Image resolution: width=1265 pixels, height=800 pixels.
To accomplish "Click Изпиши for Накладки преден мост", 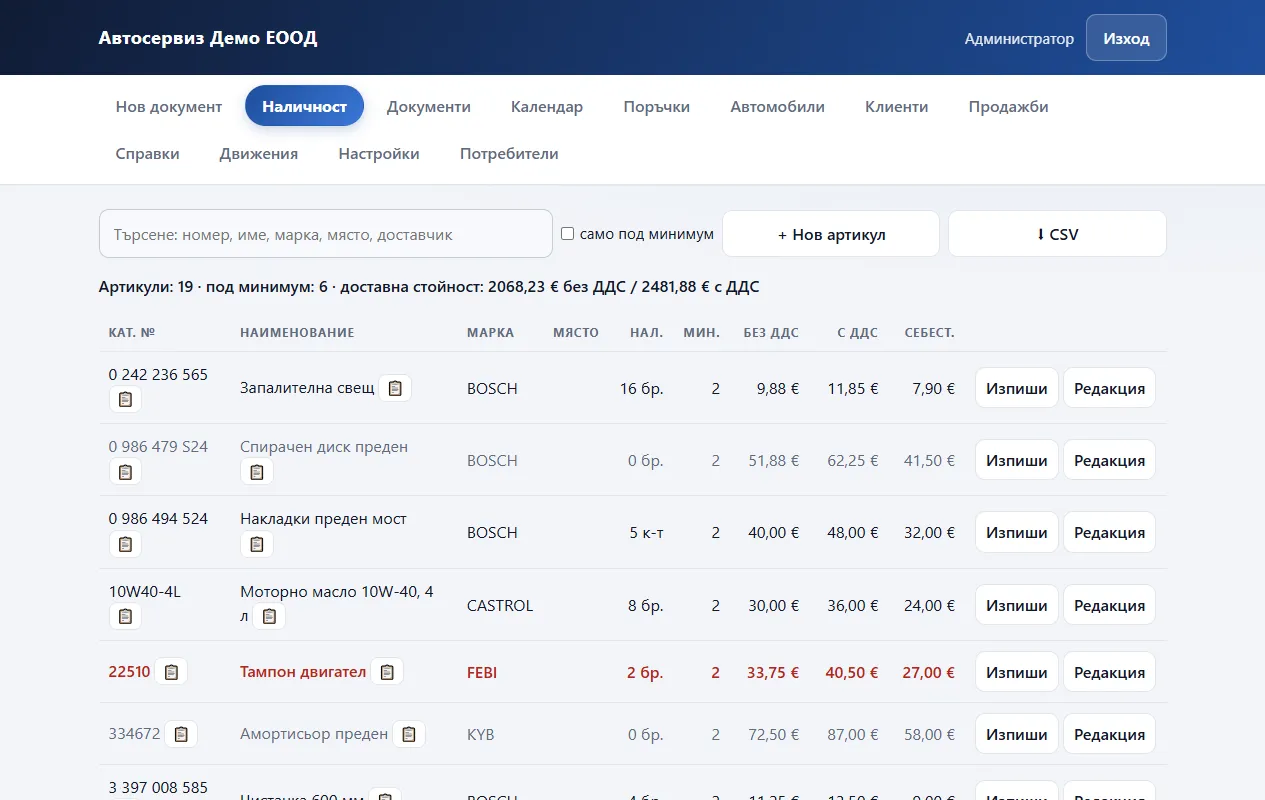I will [x=1017, y=532].
